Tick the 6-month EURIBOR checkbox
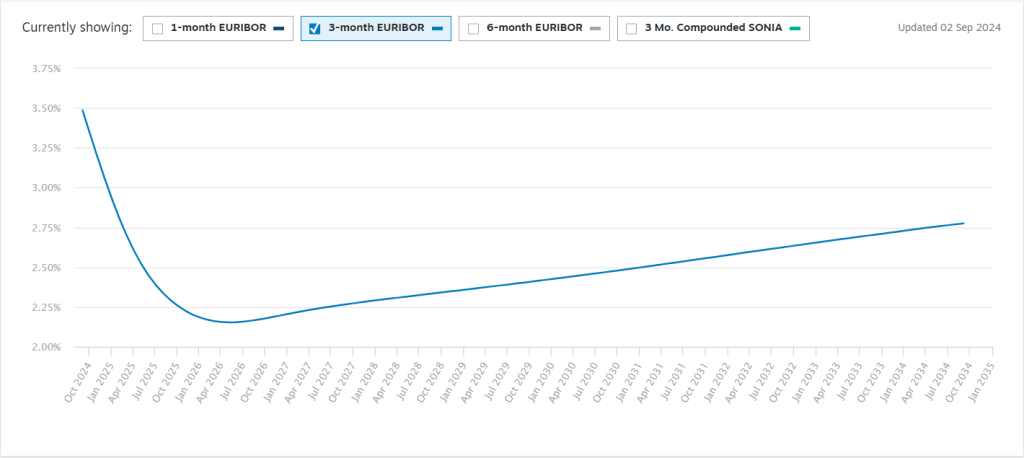 (x=473, y=29)
